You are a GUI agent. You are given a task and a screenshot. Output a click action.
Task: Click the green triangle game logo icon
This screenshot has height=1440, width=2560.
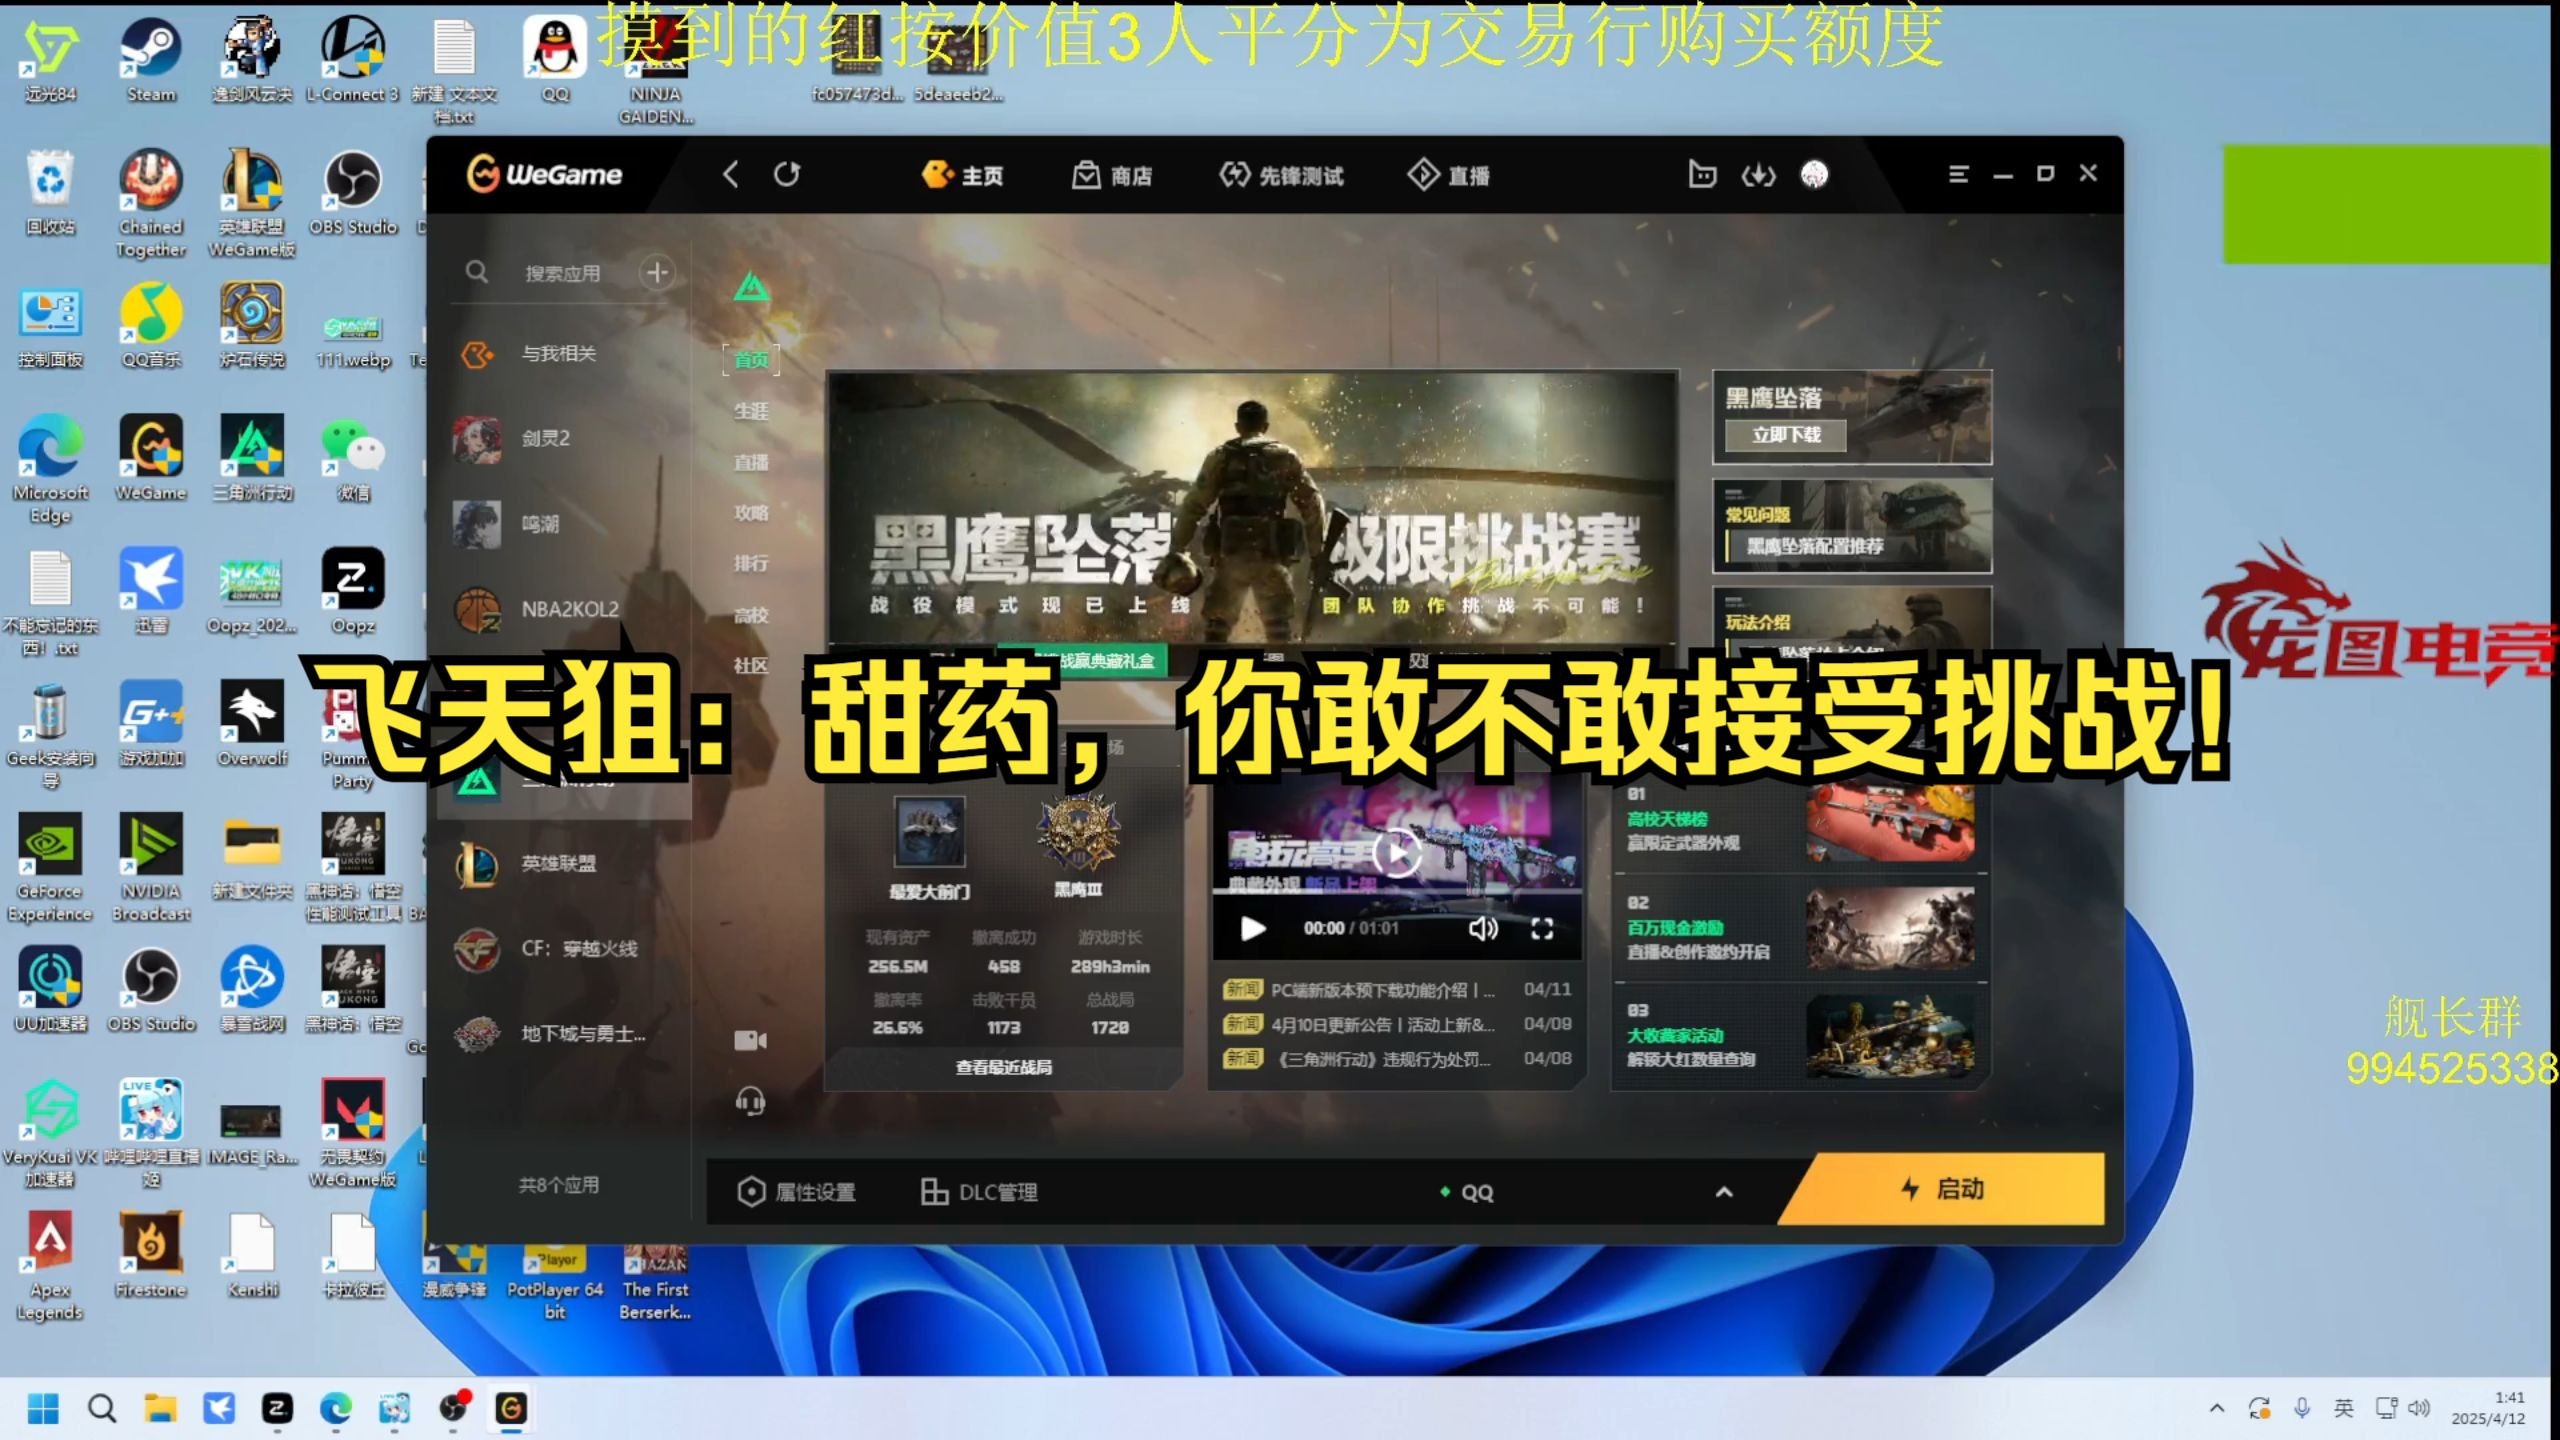[751, 288]
